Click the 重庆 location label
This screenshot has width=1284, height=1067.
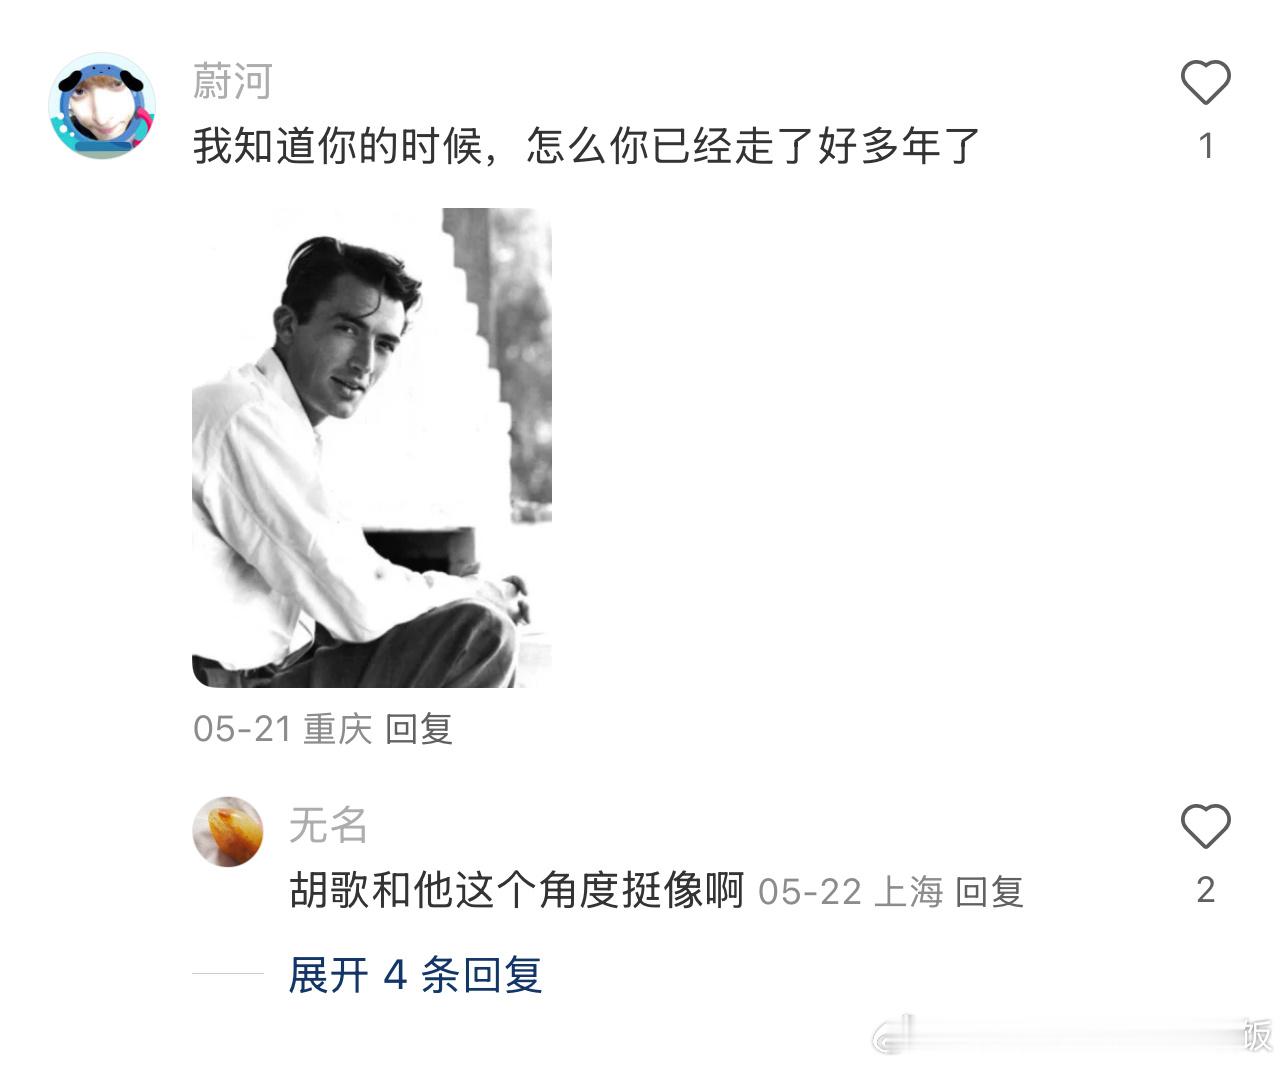pyautogui.click(x=337, y=729)
